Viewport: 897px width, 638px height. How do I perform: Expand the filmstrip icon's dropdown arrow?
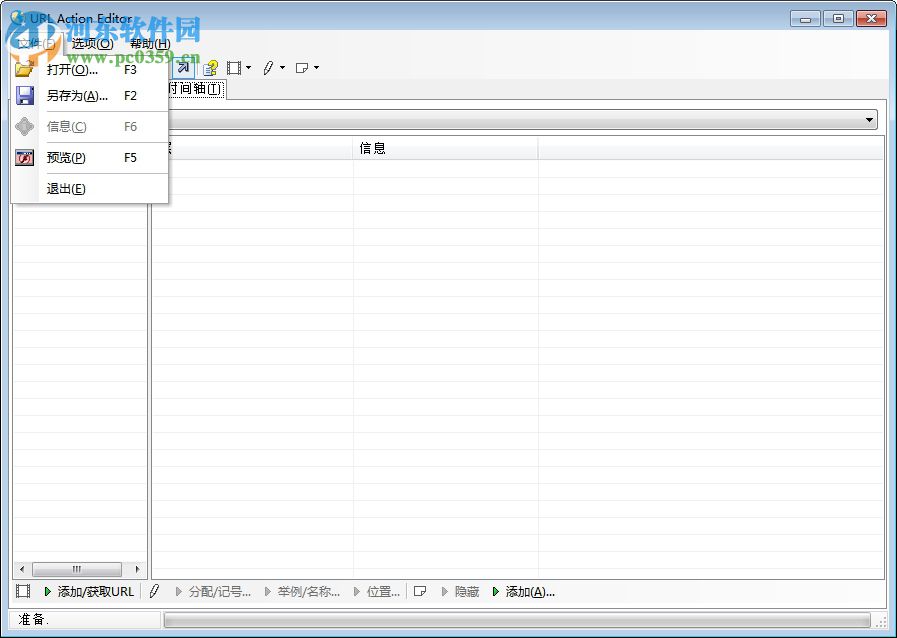[247, 68]
